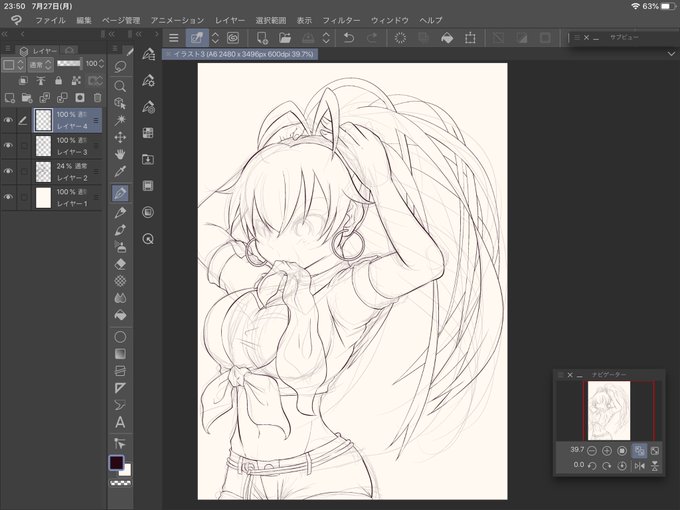Click the Scale/Rotate transform icon
680x510 pixels.
coord(470,38)
